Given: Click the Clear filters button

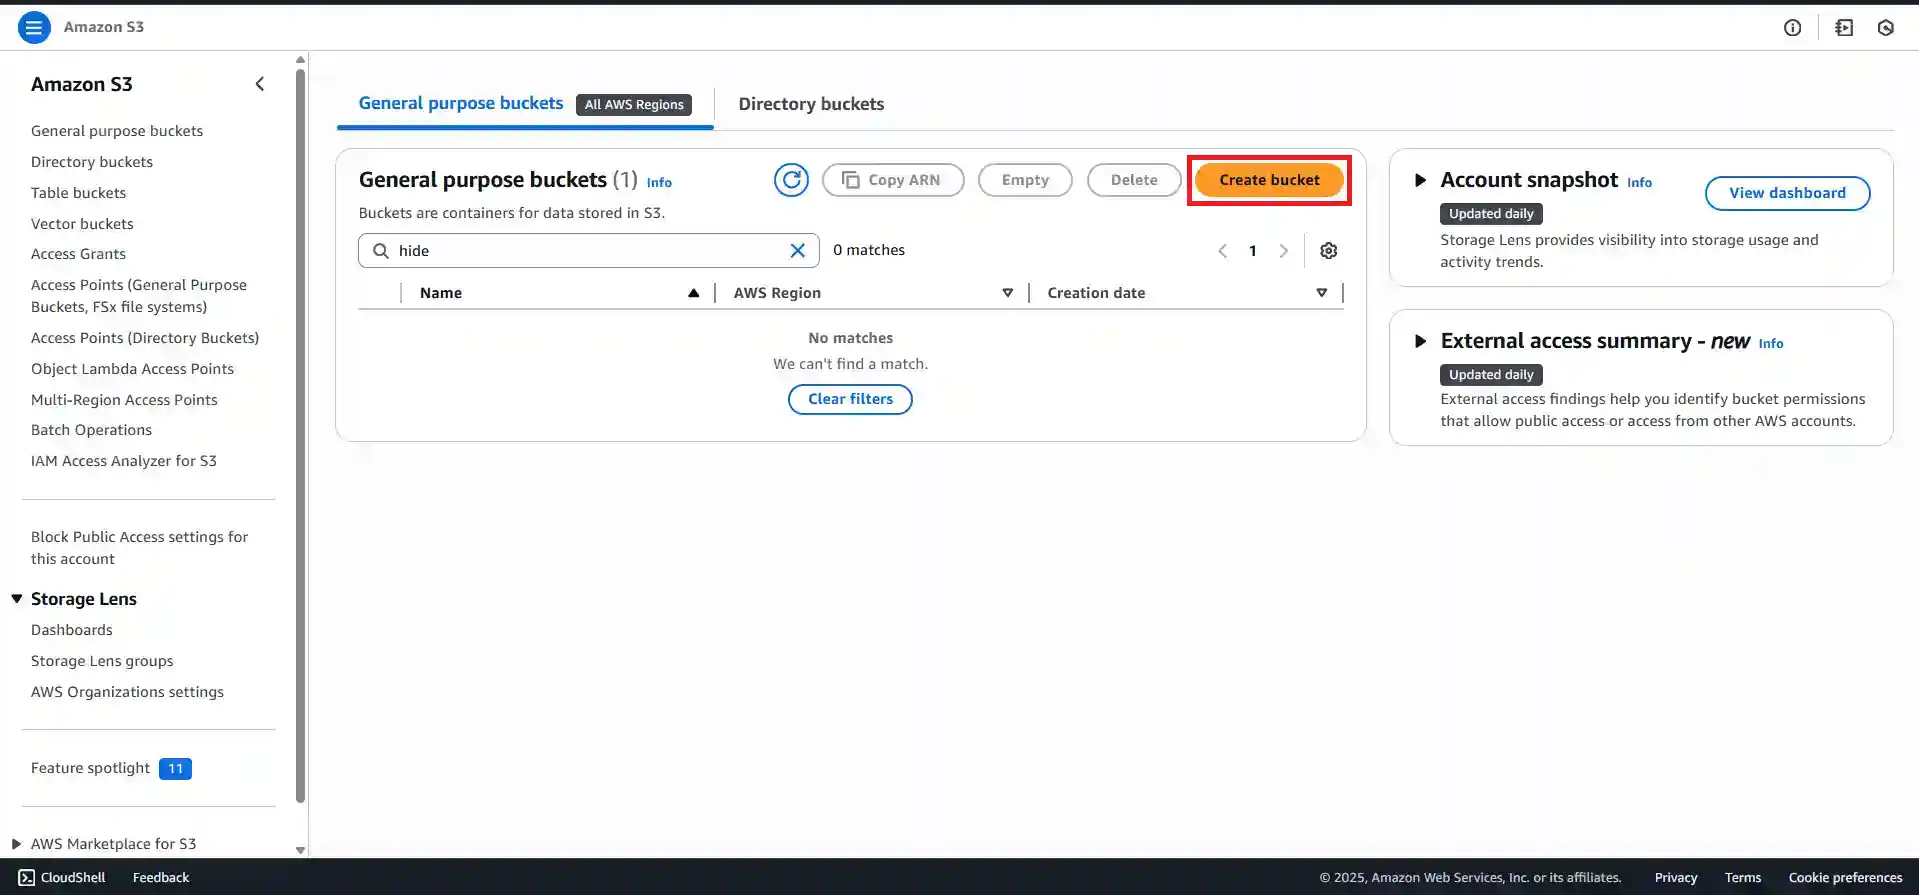Looking at the screenshot, I should pyautogui.click(x=850, y=399).
